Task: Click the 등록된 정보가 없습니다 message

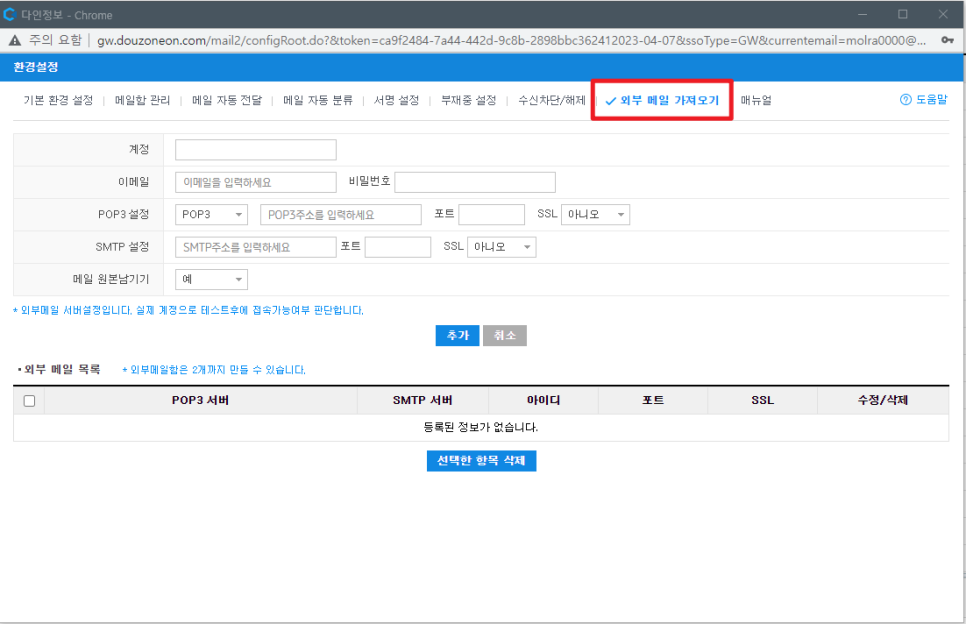Action: [x=481, y=427]
